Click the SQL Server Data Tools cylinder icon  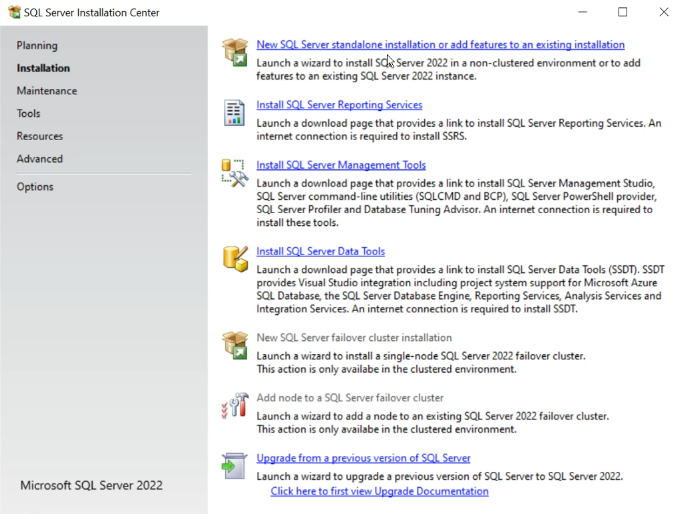coord(235,259)
